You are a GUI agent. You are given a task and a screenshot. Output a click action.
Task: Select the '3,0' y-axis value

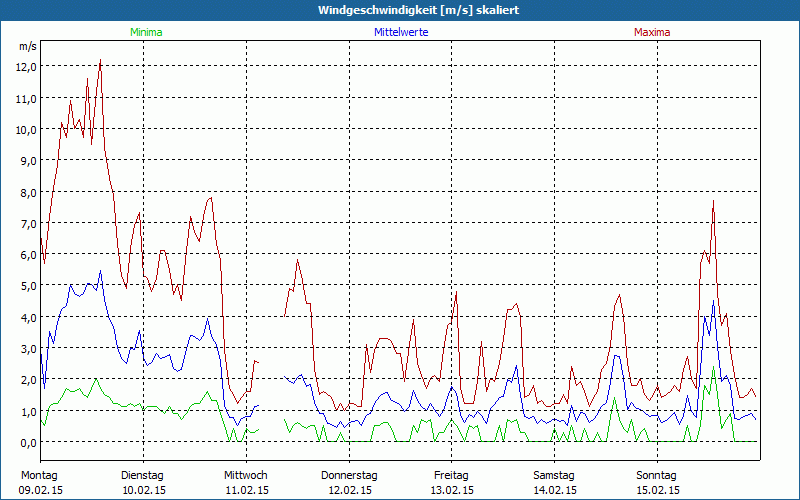tap(29, 348)
